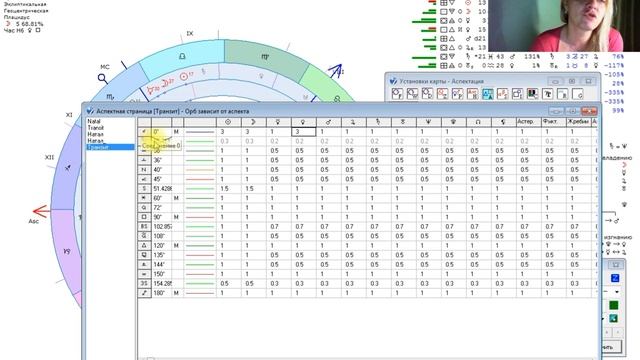The width and height of the screenshot is (640, 360).
Task: Select the triseptile 154.28 aspect symbol button
Action: click(144, 283)
